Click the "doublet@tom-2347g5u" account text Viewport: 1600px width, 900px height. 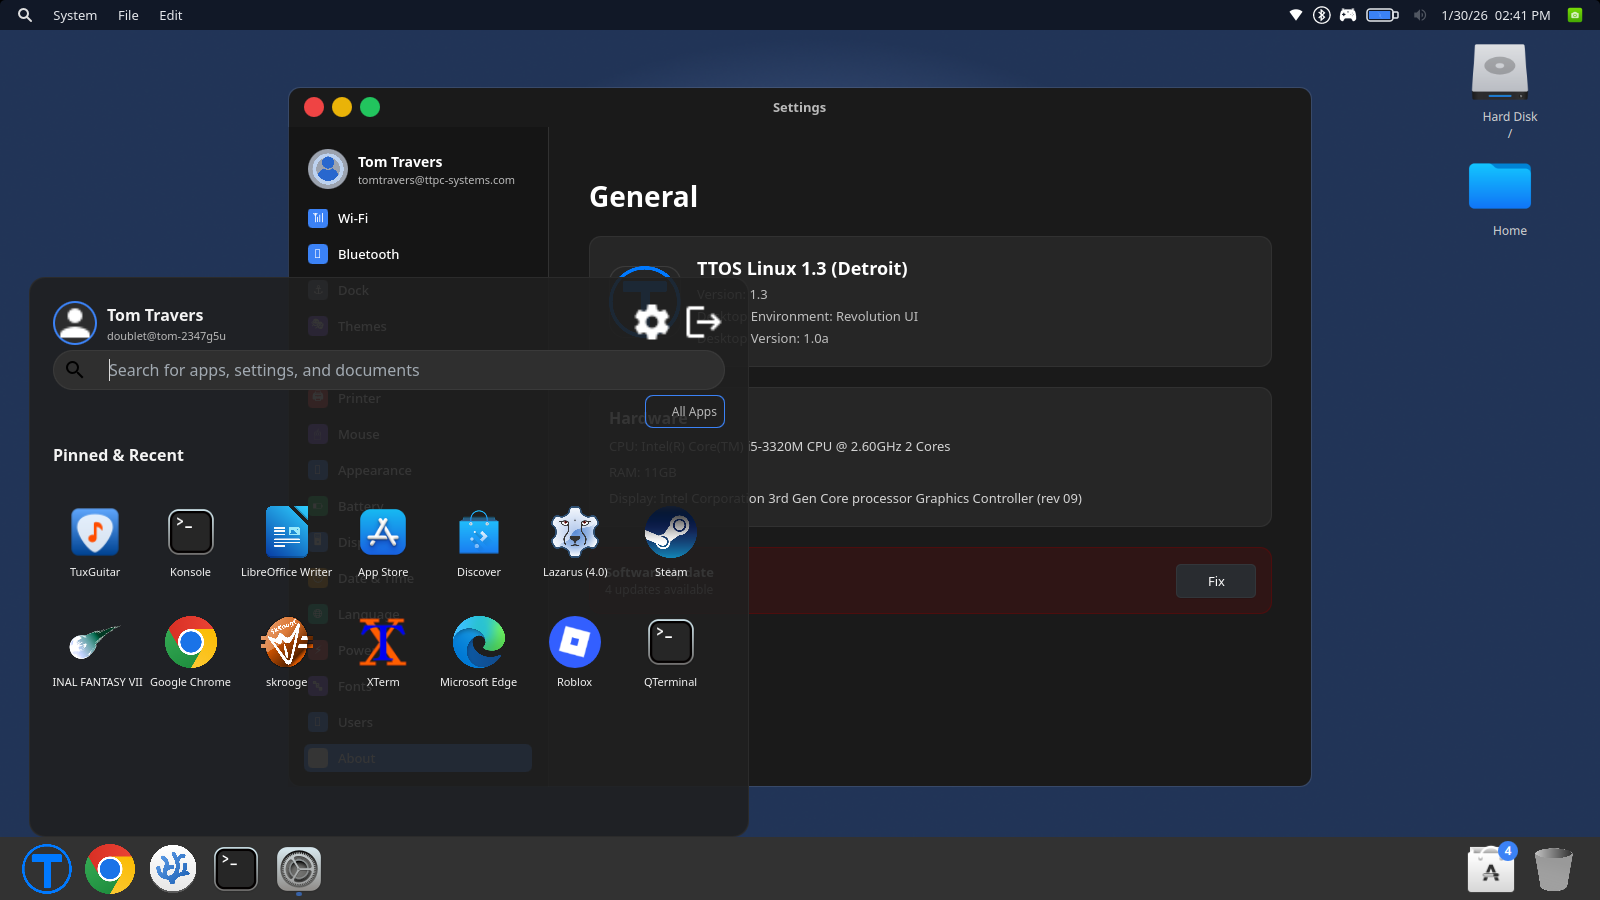pyautogui.click(x=166, y=336)
